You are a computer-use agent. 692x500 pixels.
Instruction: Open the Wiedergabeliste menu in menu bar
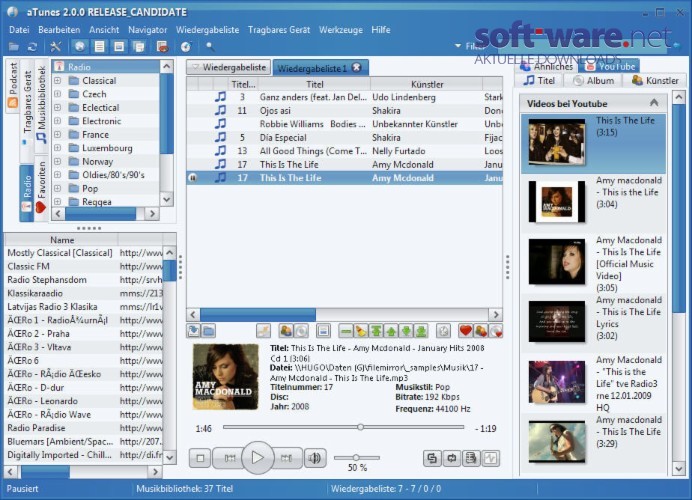pos(207,30)
